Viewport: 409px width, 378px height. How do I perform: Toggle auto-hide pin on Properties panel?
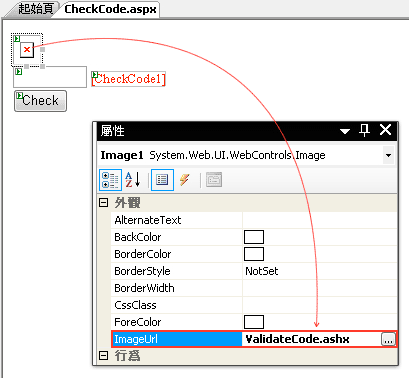(x=364, y=130)
